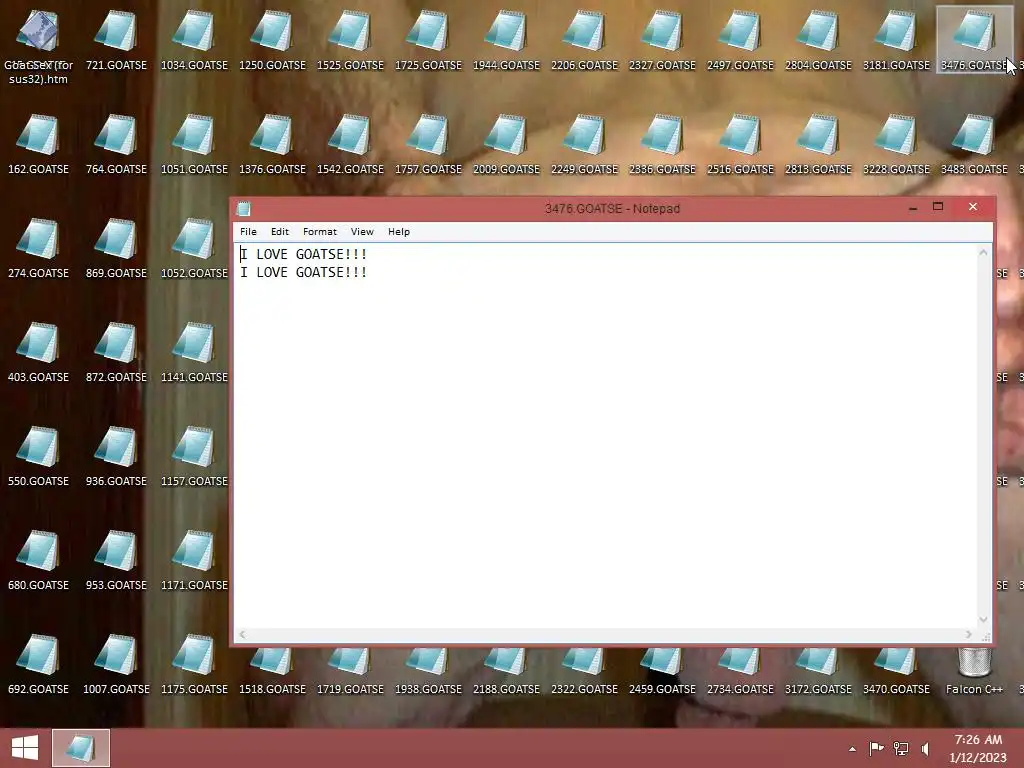This screenshot has width=1024, height=768.
Task: Select the 1525.GOATSE desktop file
Action: click(x=350, y=40)
